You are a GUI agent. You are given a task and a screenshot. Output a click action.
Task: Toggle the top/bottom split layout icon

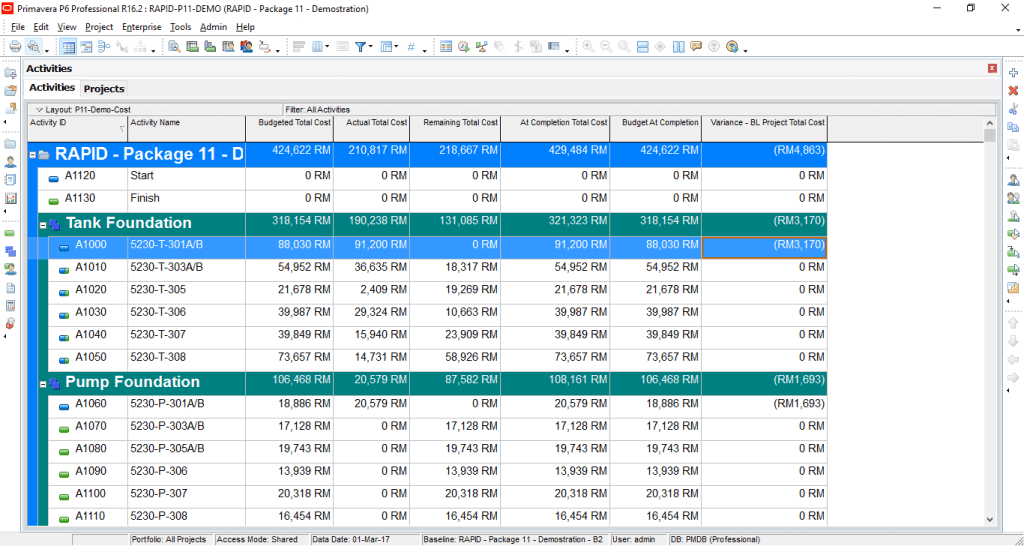click(x=642, y=46)
